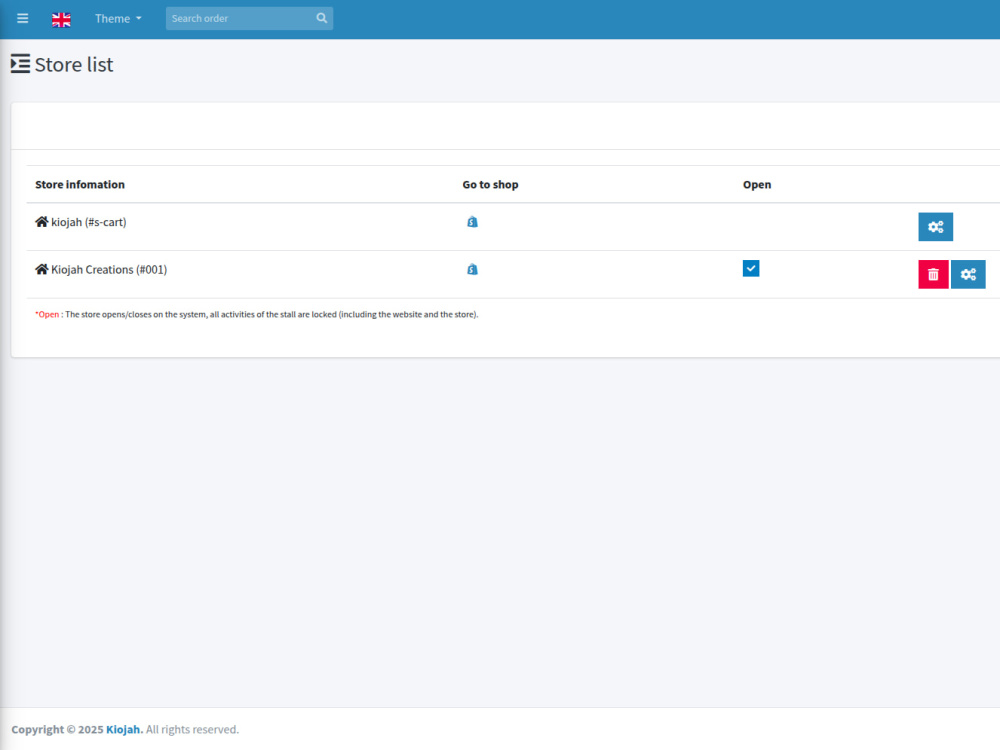Uncheck Open checkbox for Kiojah Creations
The image size is (1000, 750).
(751, 268)
